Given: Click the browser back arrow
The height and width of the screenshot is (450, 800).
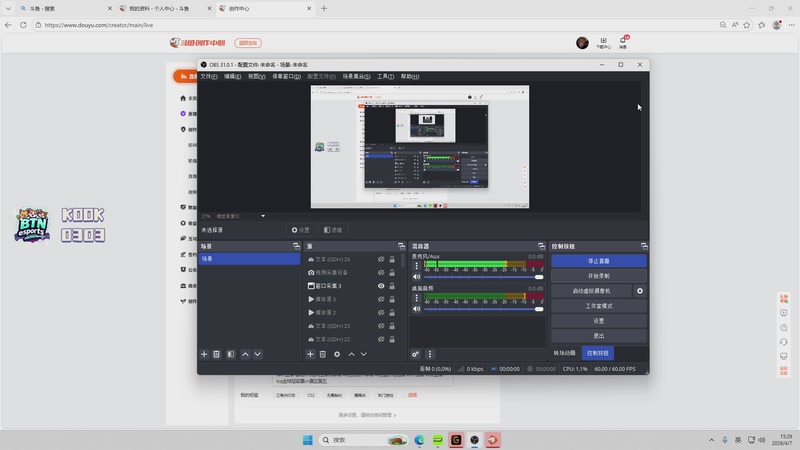Looking at the screenshot, I should point(8,25).
